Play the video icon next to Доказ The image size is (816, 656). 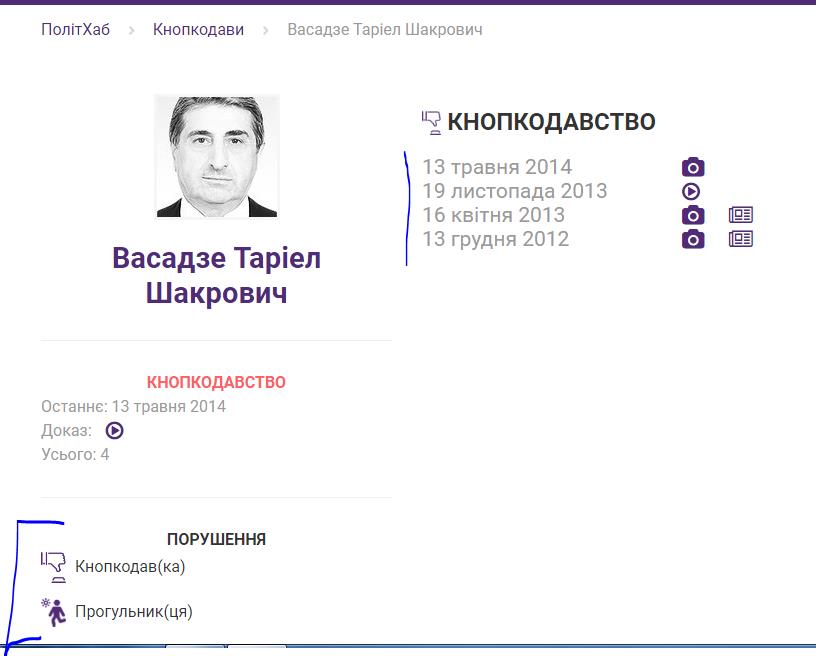pyautogui.click(x=115, y=431)
